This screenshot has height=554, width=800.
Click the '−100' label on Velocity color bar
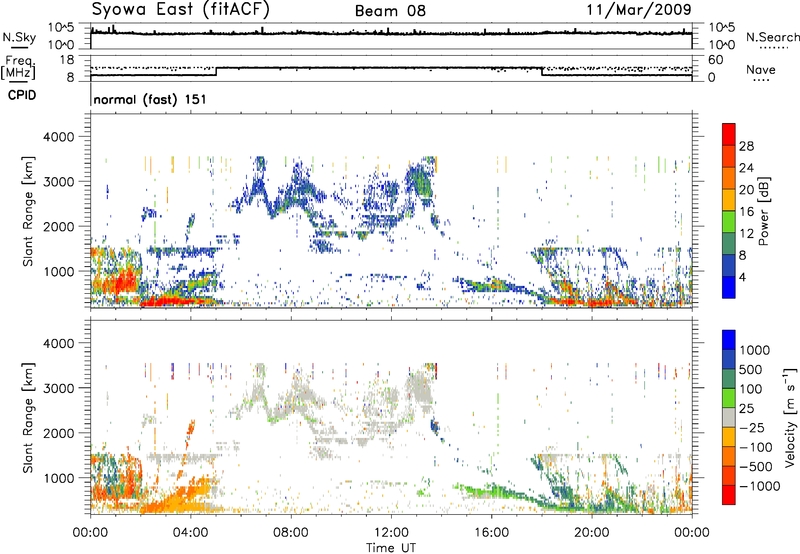[756, 447]
